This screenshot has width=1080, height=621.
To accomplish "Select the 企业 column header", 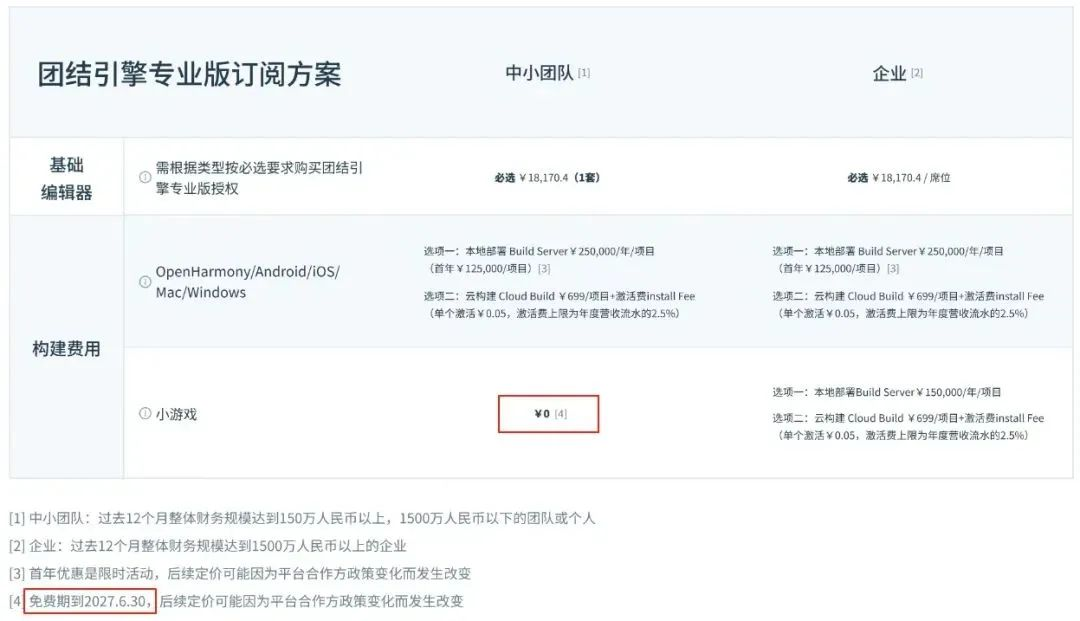I will [x=889, y=73].
